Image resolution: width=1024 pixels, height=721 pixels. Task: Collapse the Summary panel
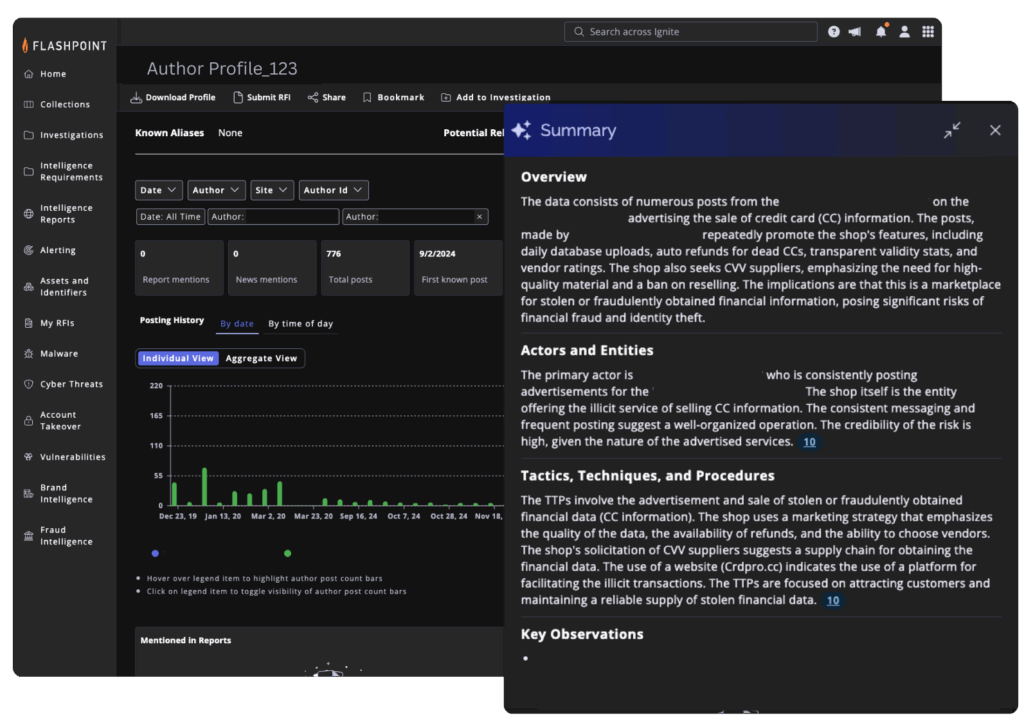952,130
